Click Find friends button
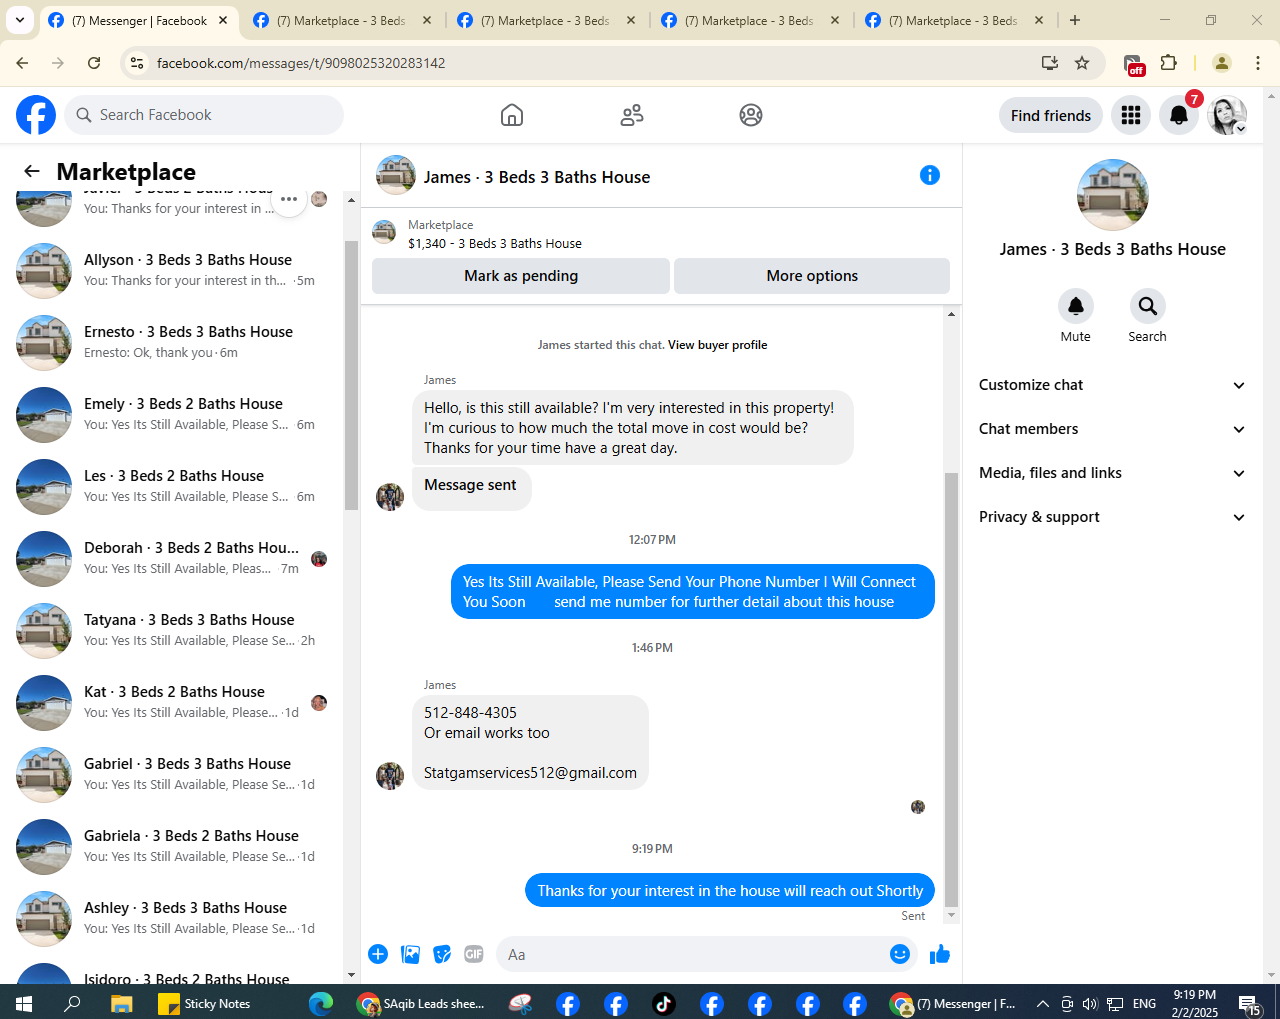This screenshot has height=1019, width=1280. (1051, 115)
